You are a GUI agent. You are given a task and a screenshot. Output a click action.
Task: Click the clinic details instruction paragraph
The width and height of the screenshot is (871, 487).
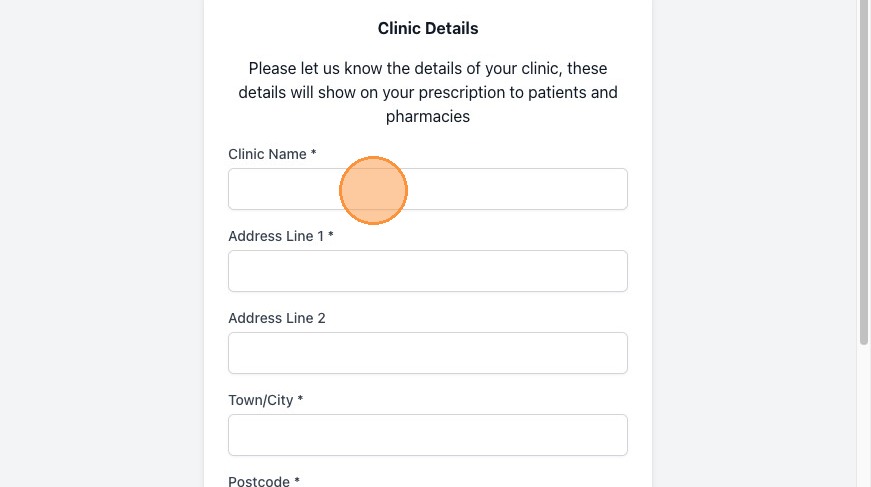(428, 92)
